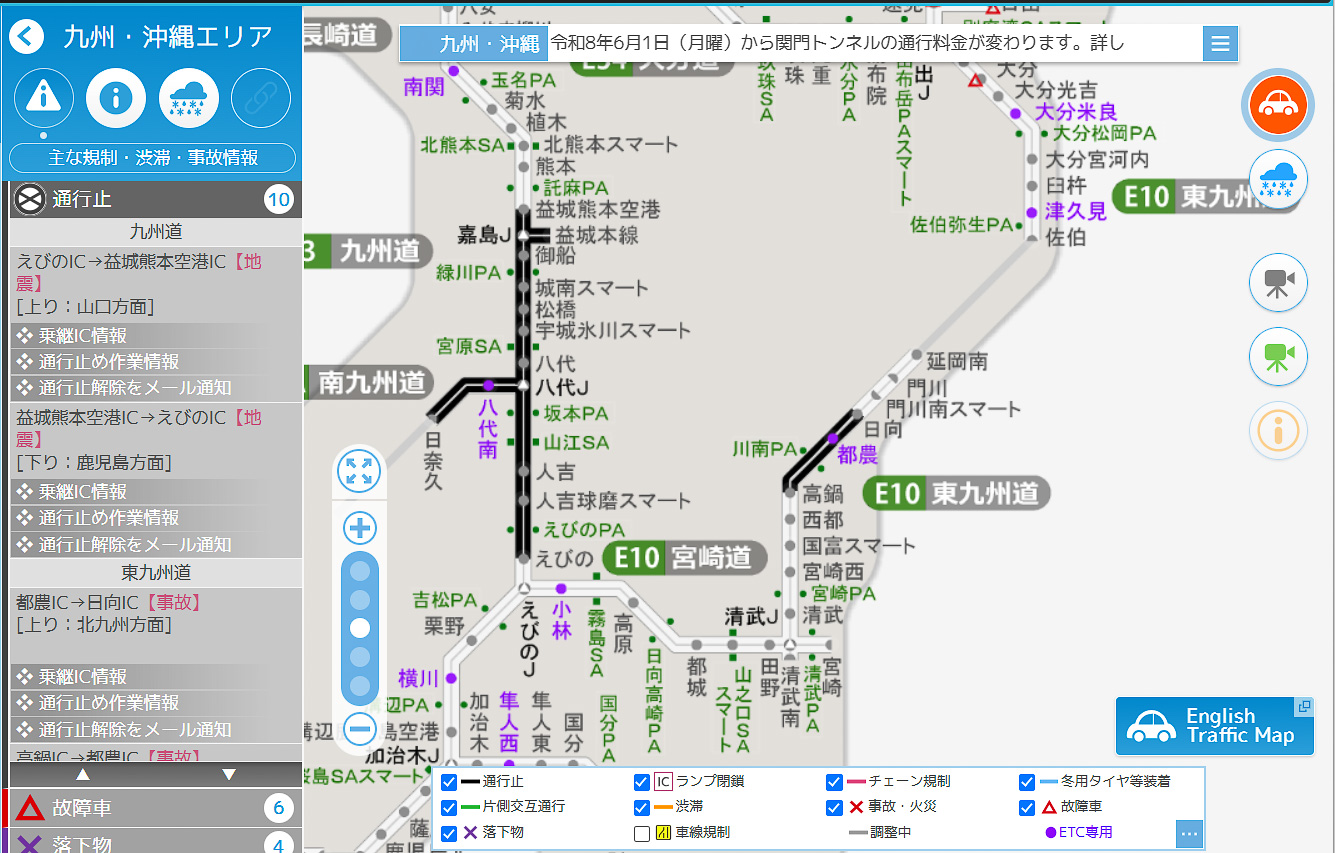Viewport: 1335px width, 853px height.
Task: Show the green camera icon layer
Action: [1278, 357]
